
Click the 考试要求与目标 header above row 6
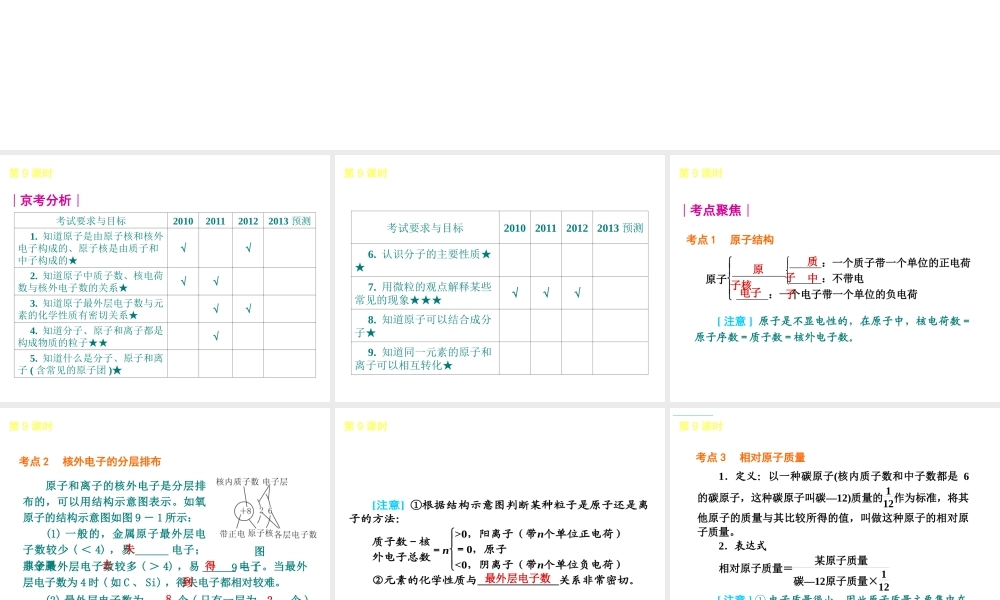coord(425,228)
